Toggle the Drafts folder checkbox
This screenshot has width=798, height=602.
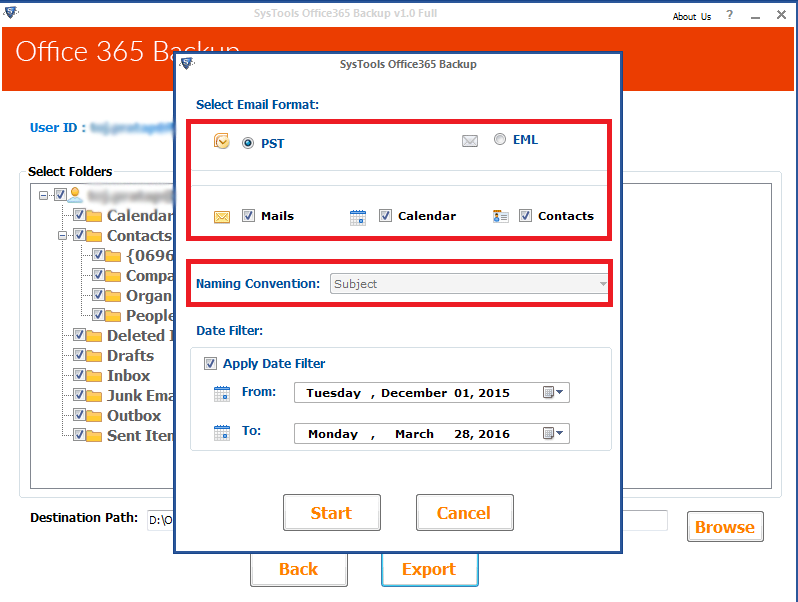point(79,355)
